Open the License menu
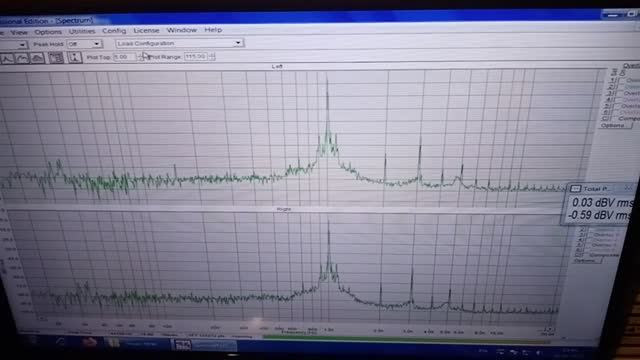 point(146,30)
